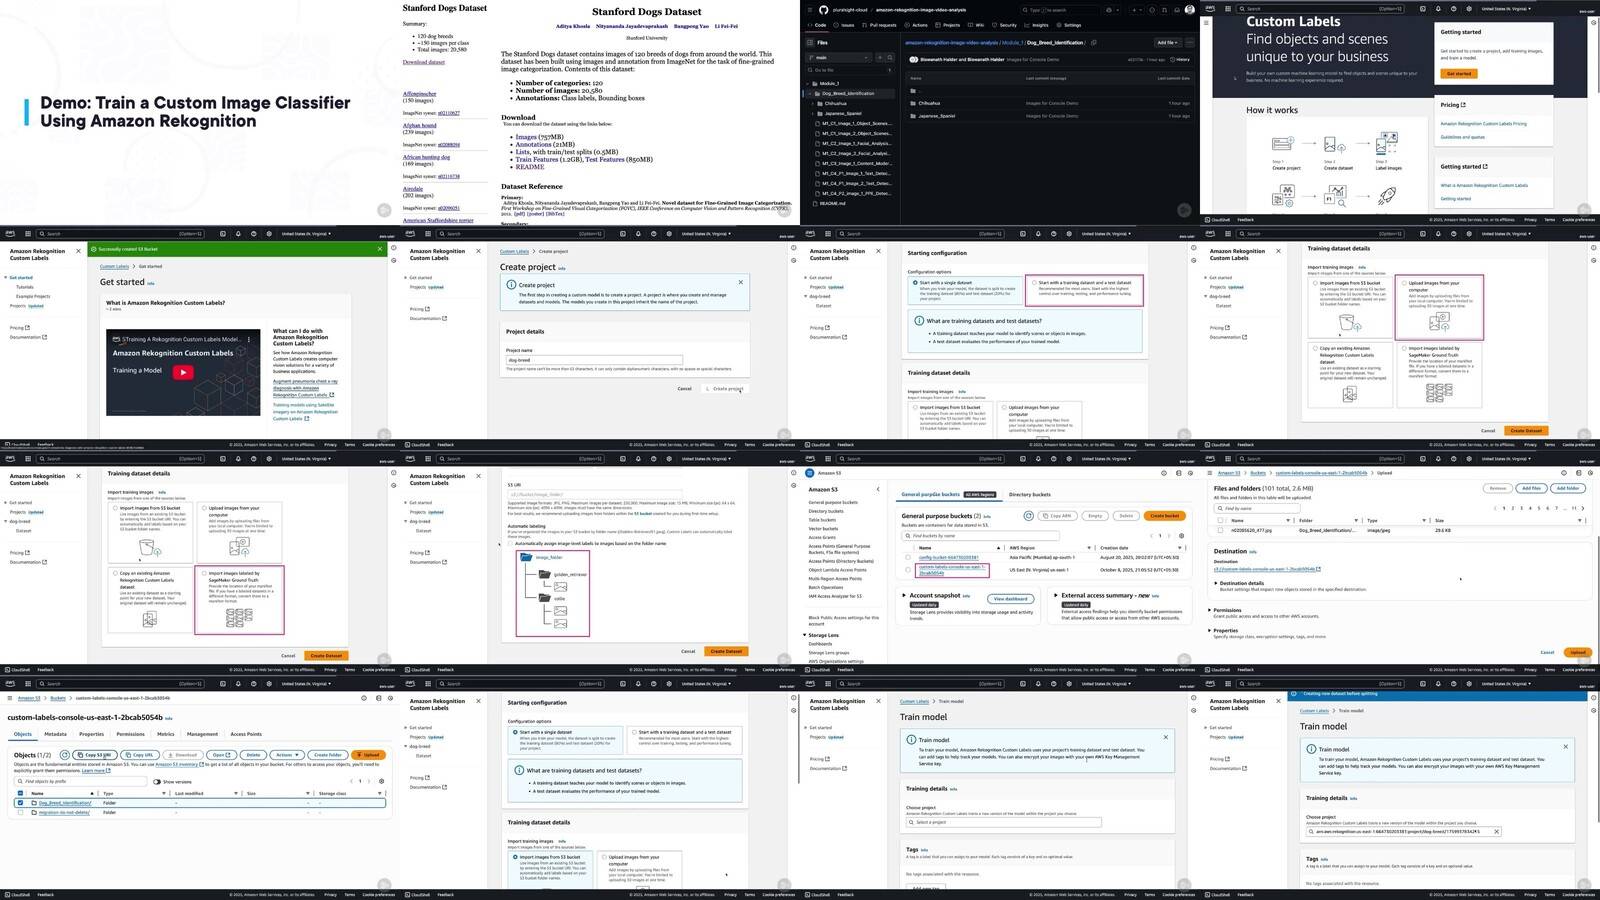Select the migration-do-not-delete/ folder checkbox
This screenshot has height=900, width=1600.
coord(20,813)
